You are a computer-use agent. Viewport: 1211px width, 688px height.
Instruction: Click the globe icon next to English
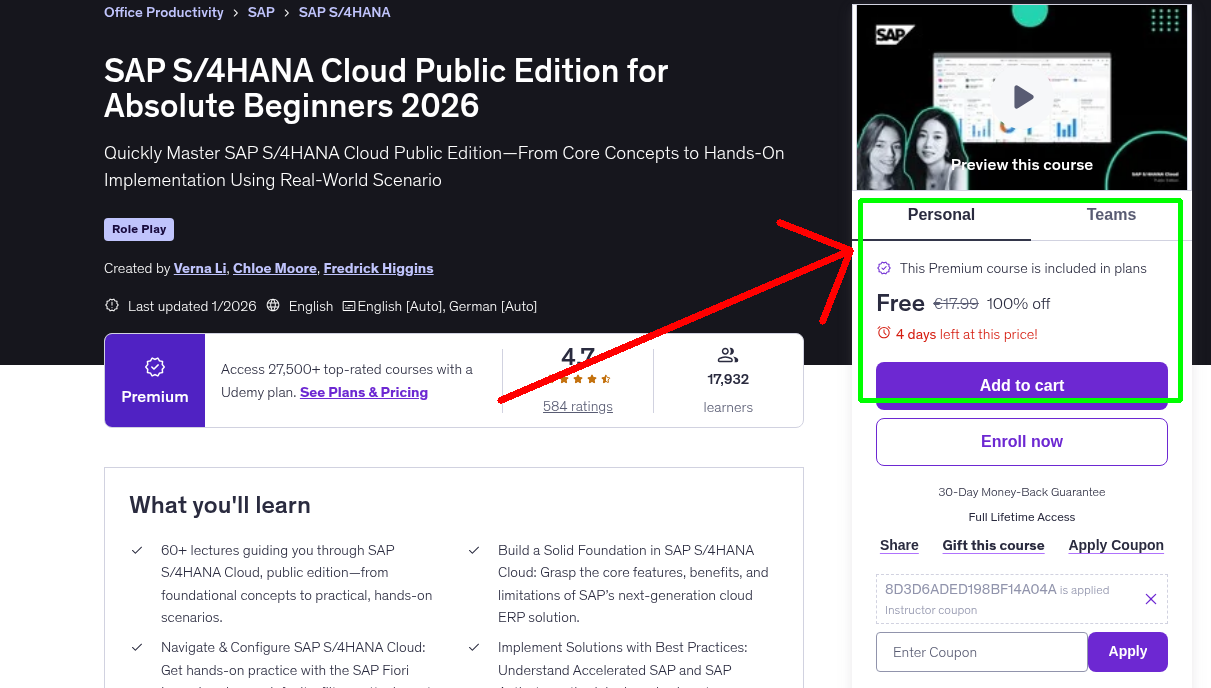[272, 306]
